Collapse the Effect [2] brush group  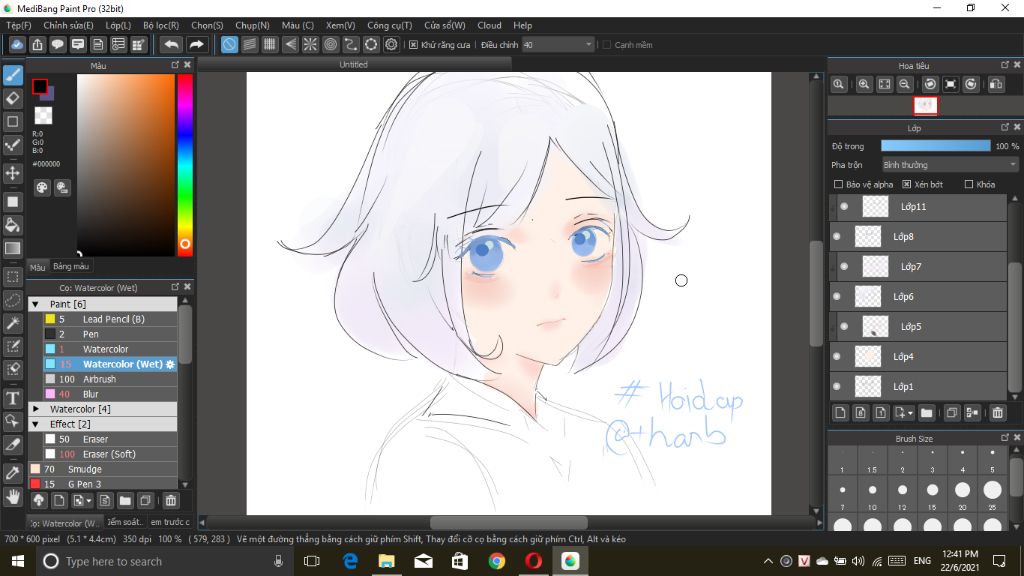[x=36, y=424]
